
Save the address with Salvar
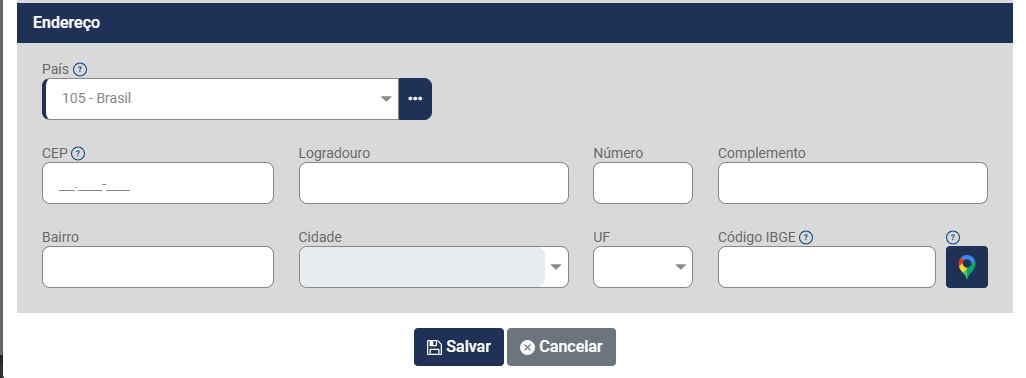(459, 347)
